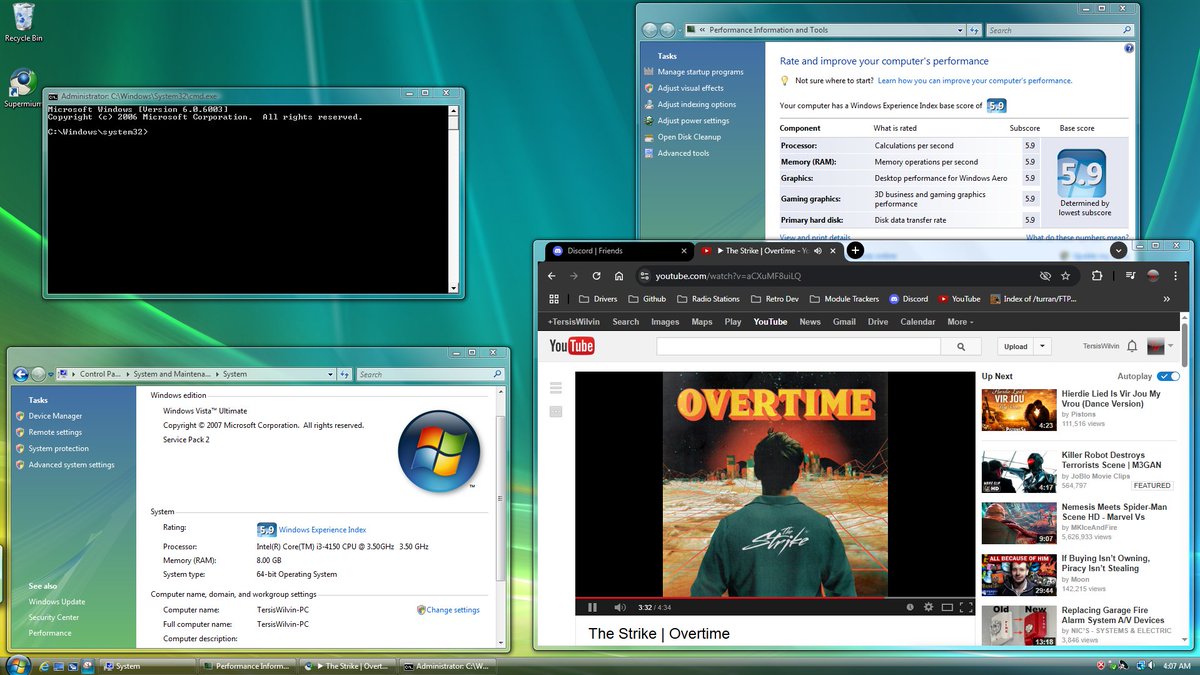Open the Drivers bookmarks folder

point(598,298)
